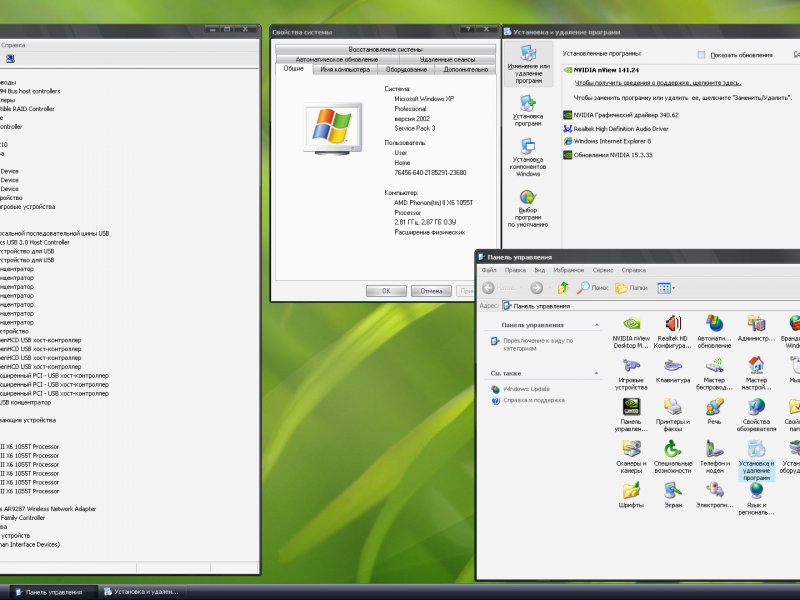Image resolution: width=800 pixels, height=600 pixels.
Task: Open the Views dropdown in Control Panel toolbar
Action: pyautogui.click(x=666, y=288)
